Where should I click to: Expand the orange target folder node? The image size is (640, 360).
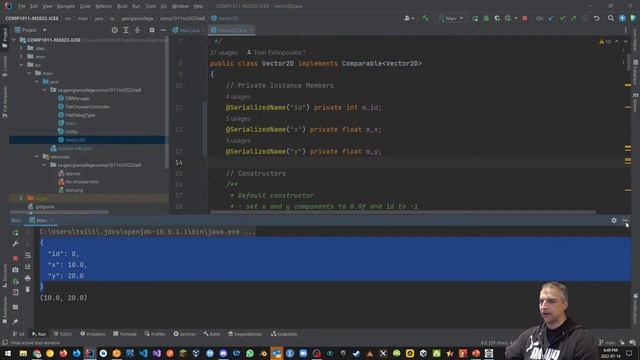pyautogui.click(x=21, y=198)
